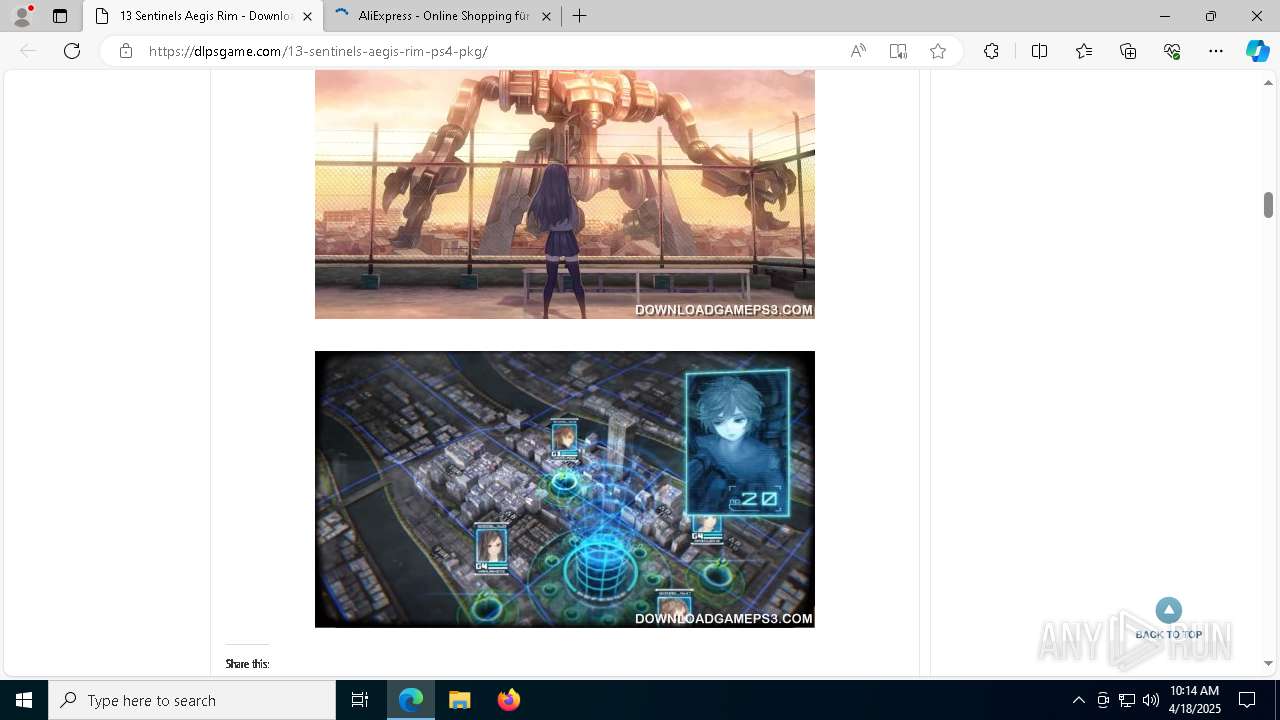The height and width of the screenshot is (720, 1280).
Task: Open Task View on the taskbar
Action: coord(360,700)
